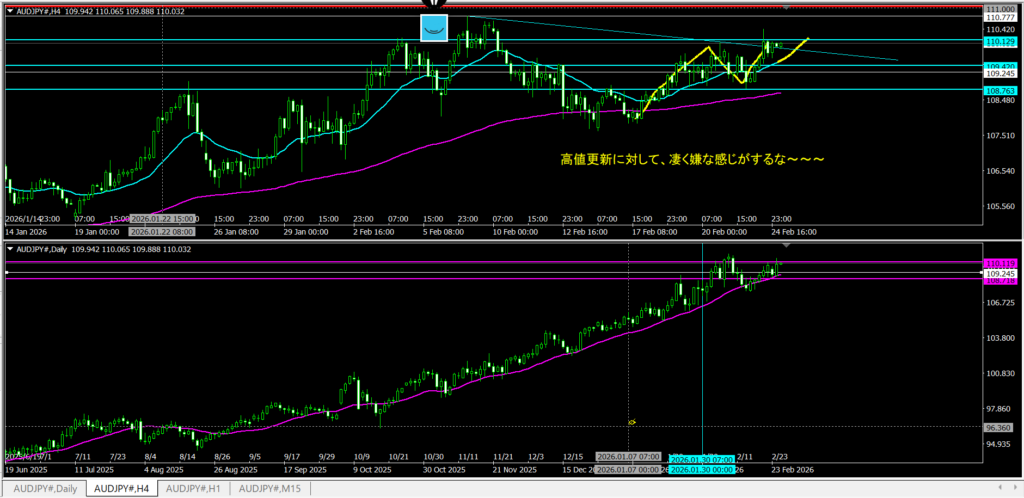The height and width of the screenshot is (498, 1024).
Task: Click the gray chart-shift triangle atop H4 chart
Action: tap(788, 8)
